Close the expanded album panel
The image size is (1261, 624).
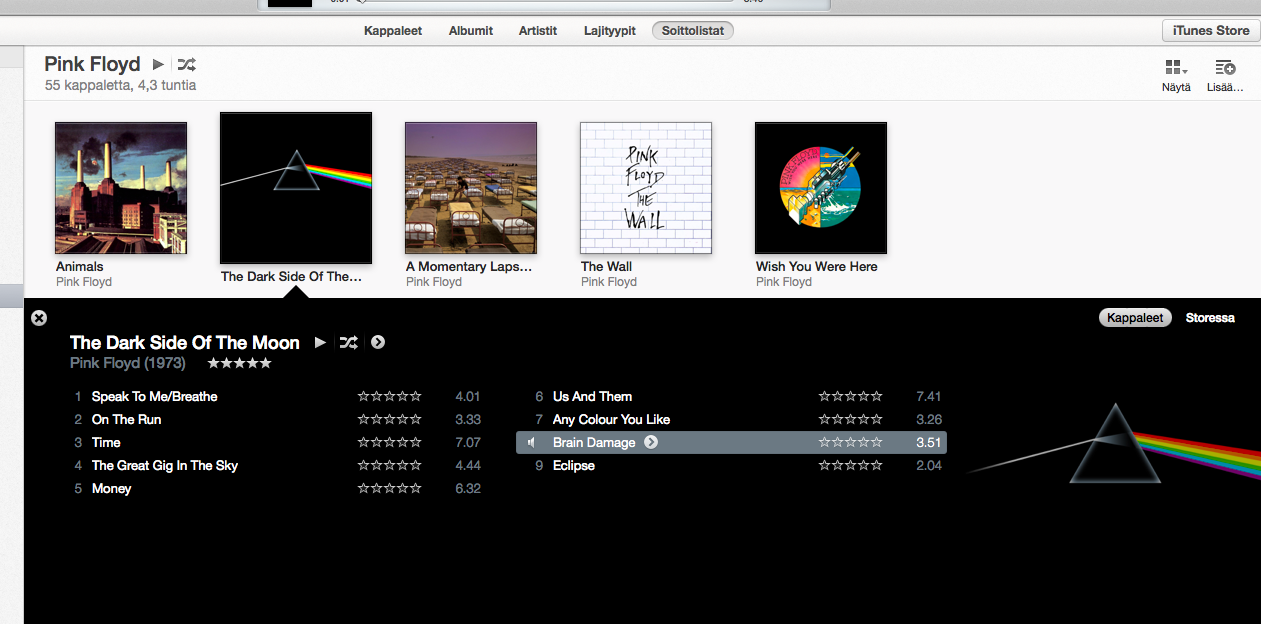pos(39,318)
